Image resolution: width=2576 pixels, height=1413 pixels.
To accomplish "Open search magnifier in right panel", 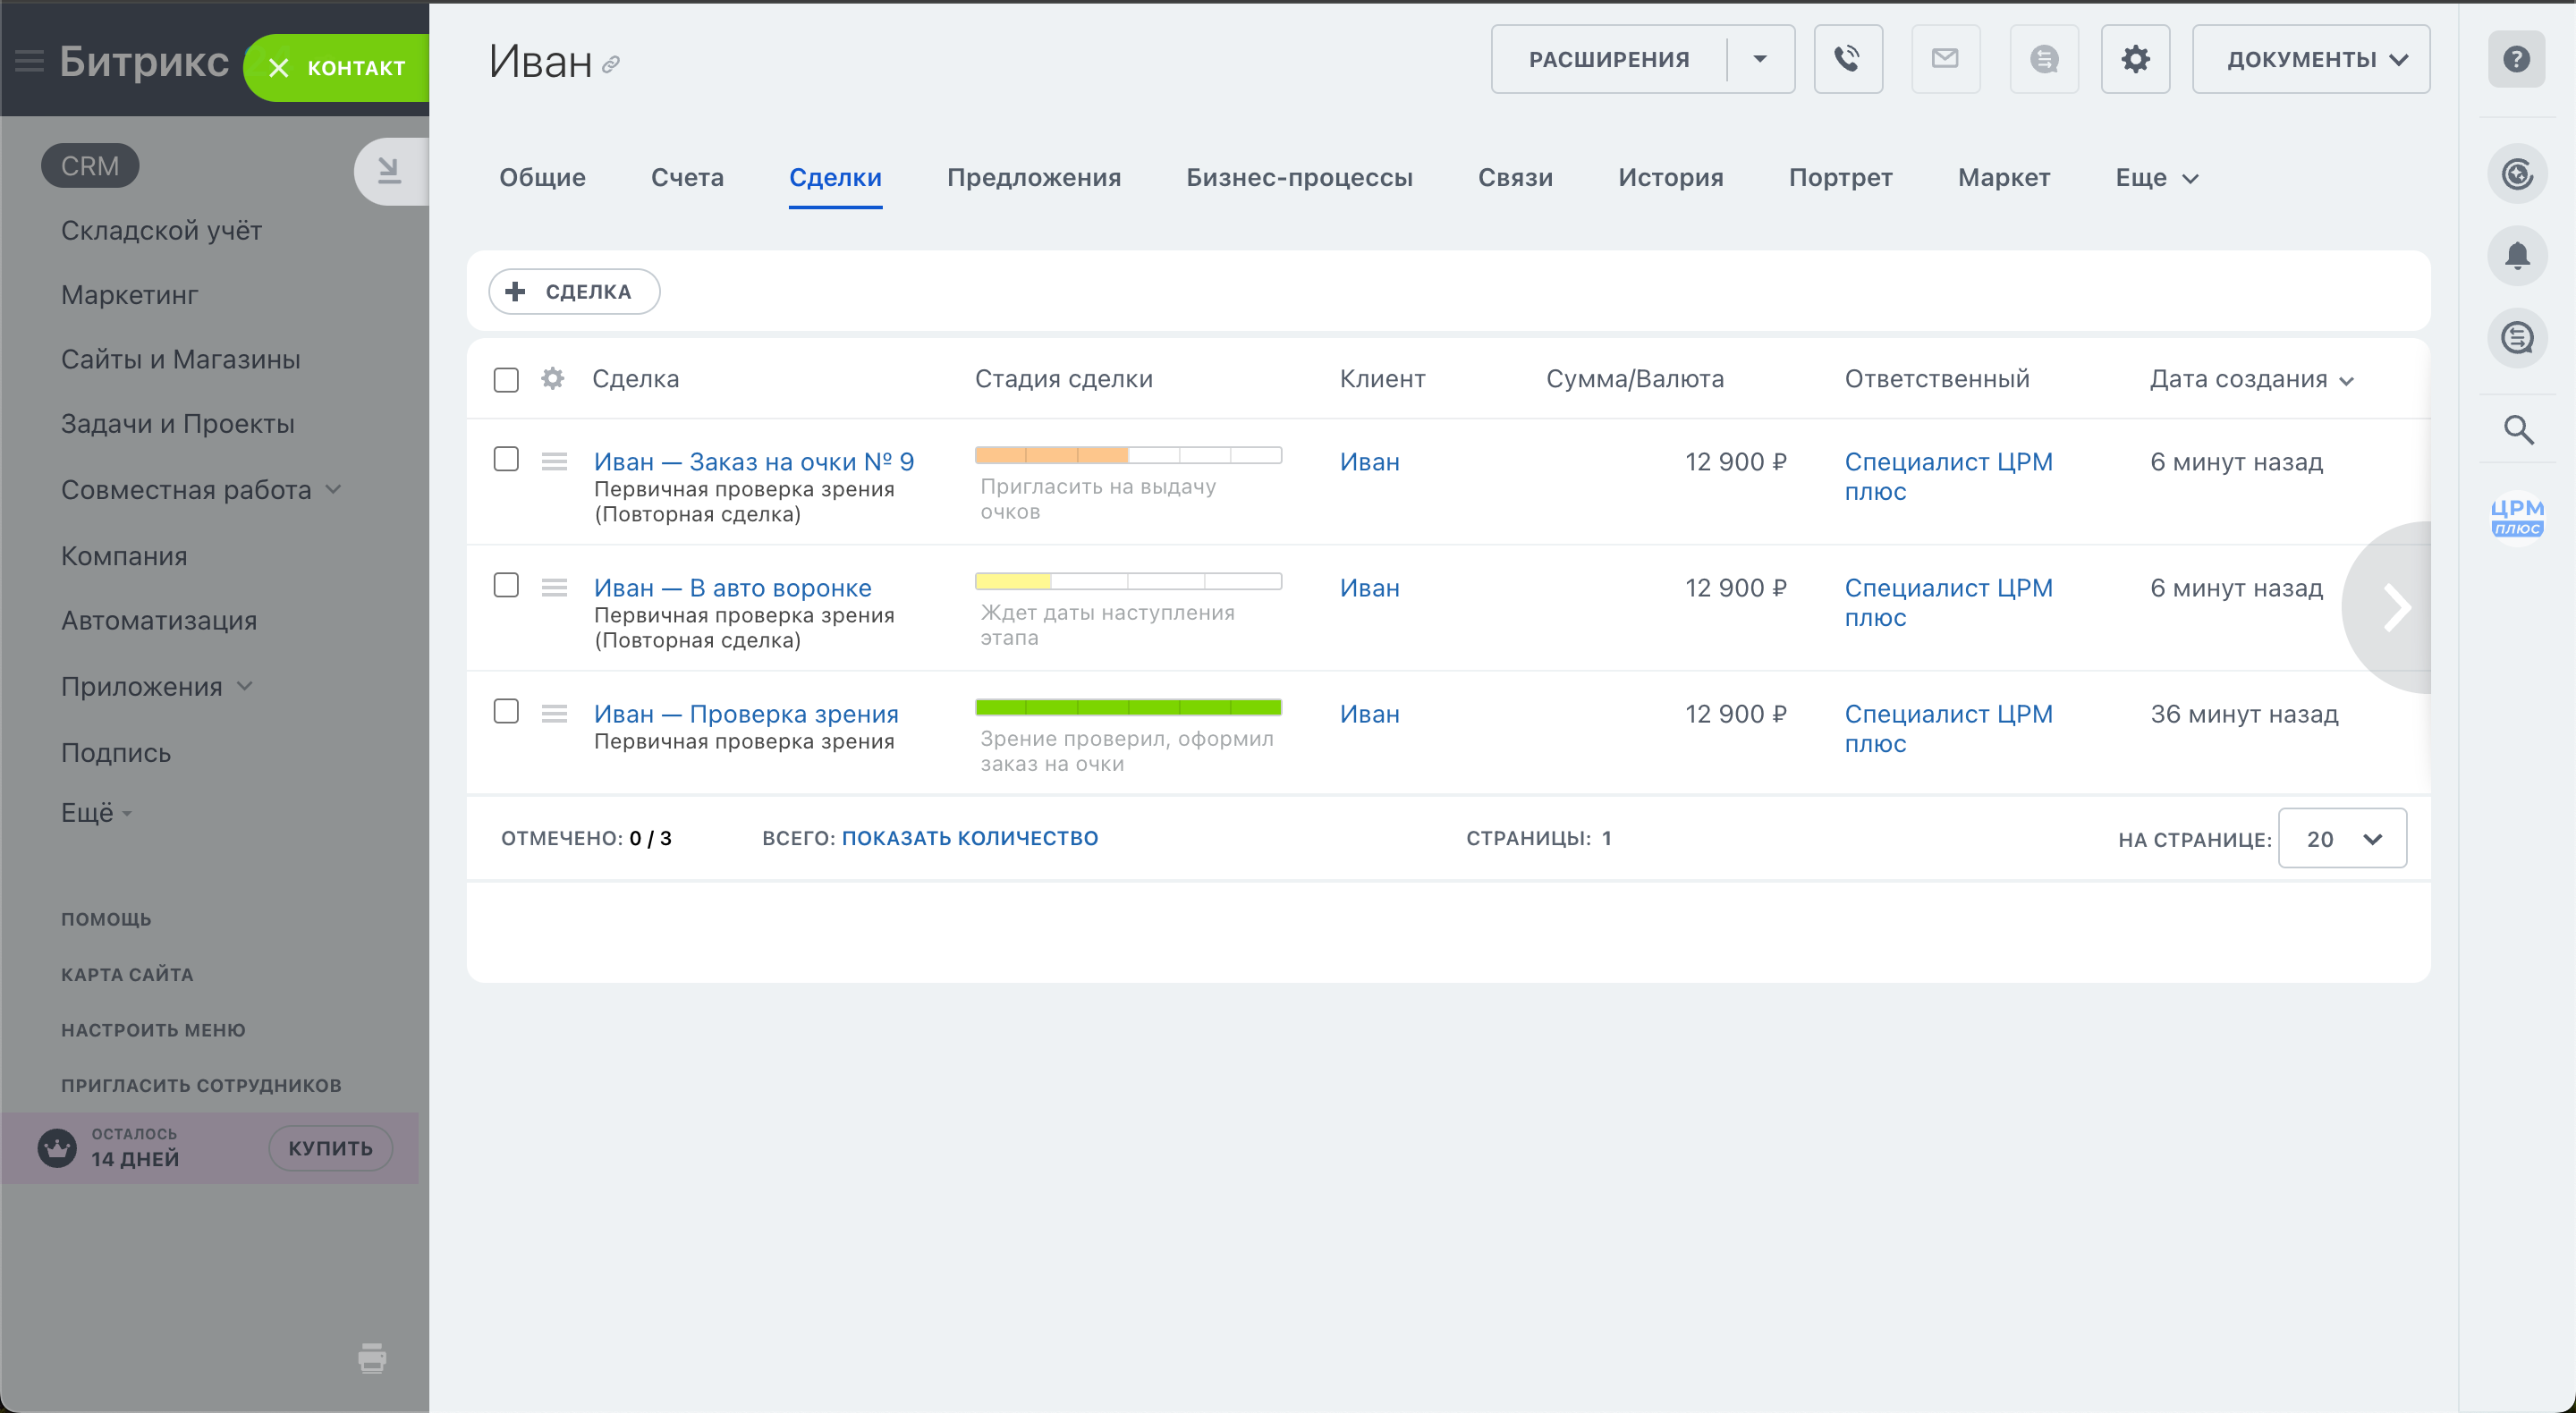I will (2517, 430).
